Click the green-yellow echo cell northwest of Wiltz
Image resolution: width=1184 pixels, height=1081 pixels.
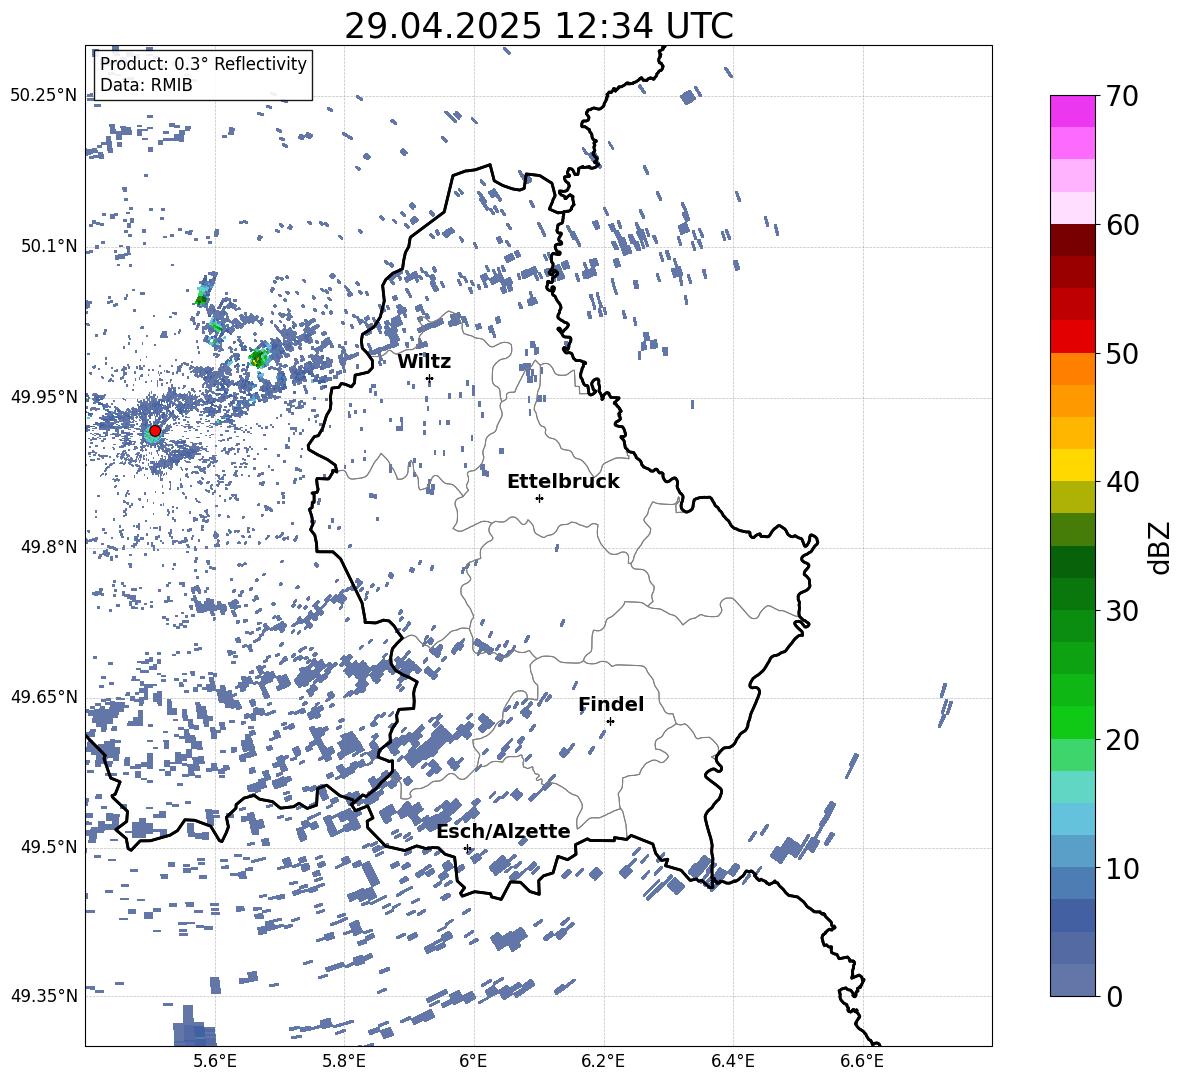point(259,358)
